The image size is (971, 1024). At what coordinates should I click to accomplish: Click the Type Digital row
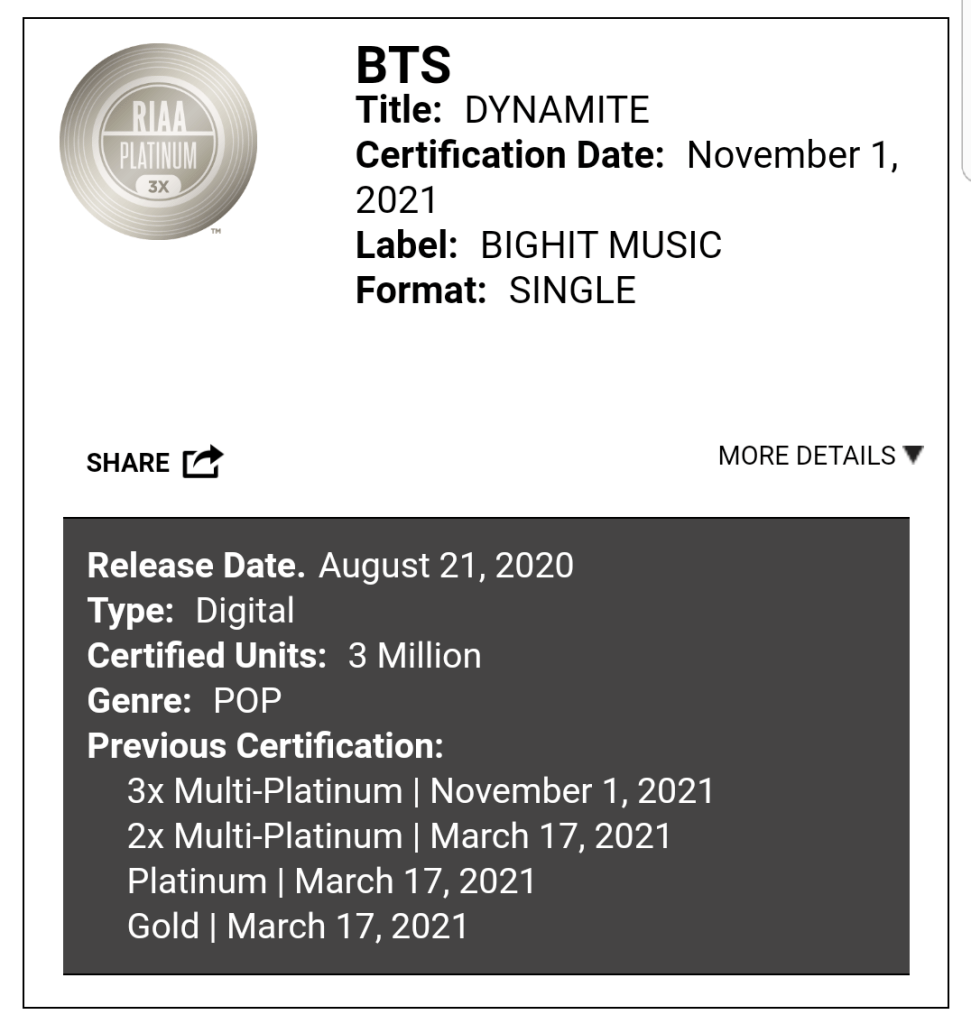coord(191,611)
